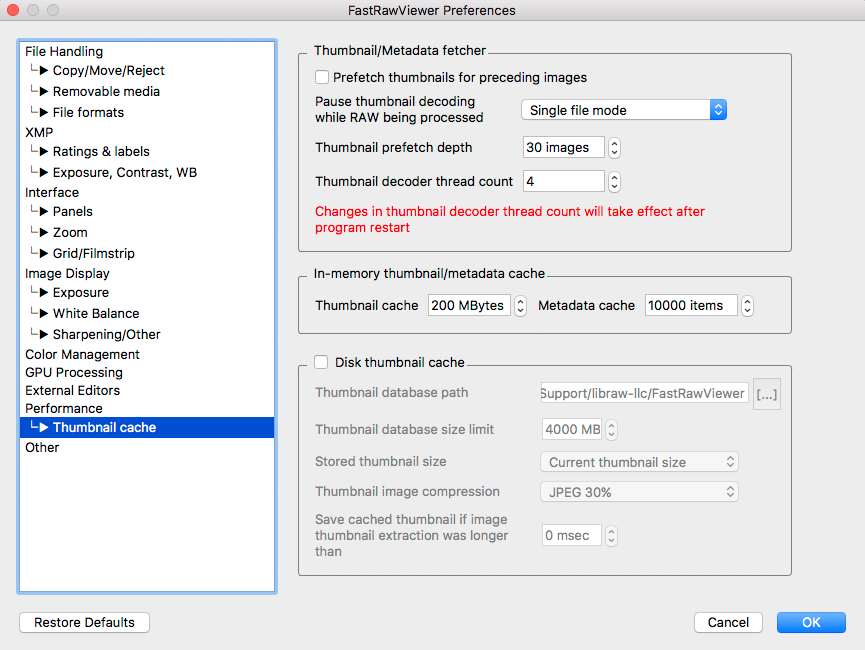Select Color Management in the sidebar
The height and width of the screenshot is (650, 865).
coord(82,354)
